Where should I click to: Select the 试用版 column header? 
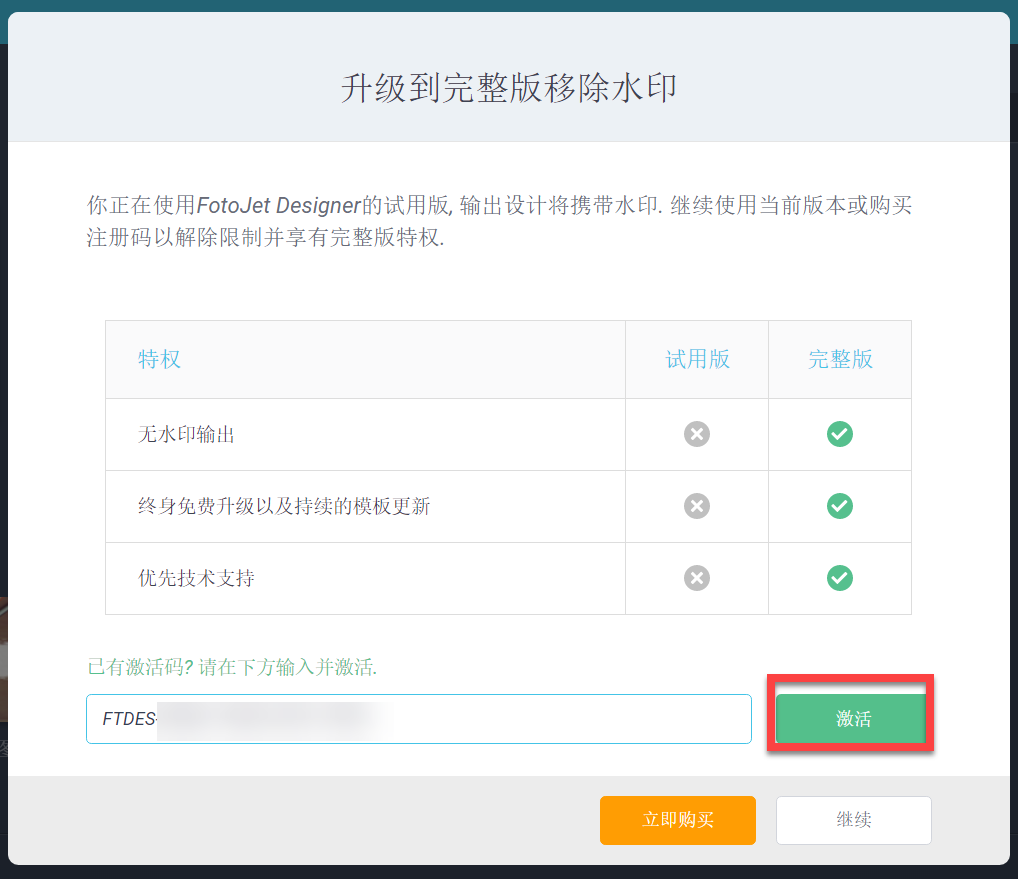click(698, 360)
